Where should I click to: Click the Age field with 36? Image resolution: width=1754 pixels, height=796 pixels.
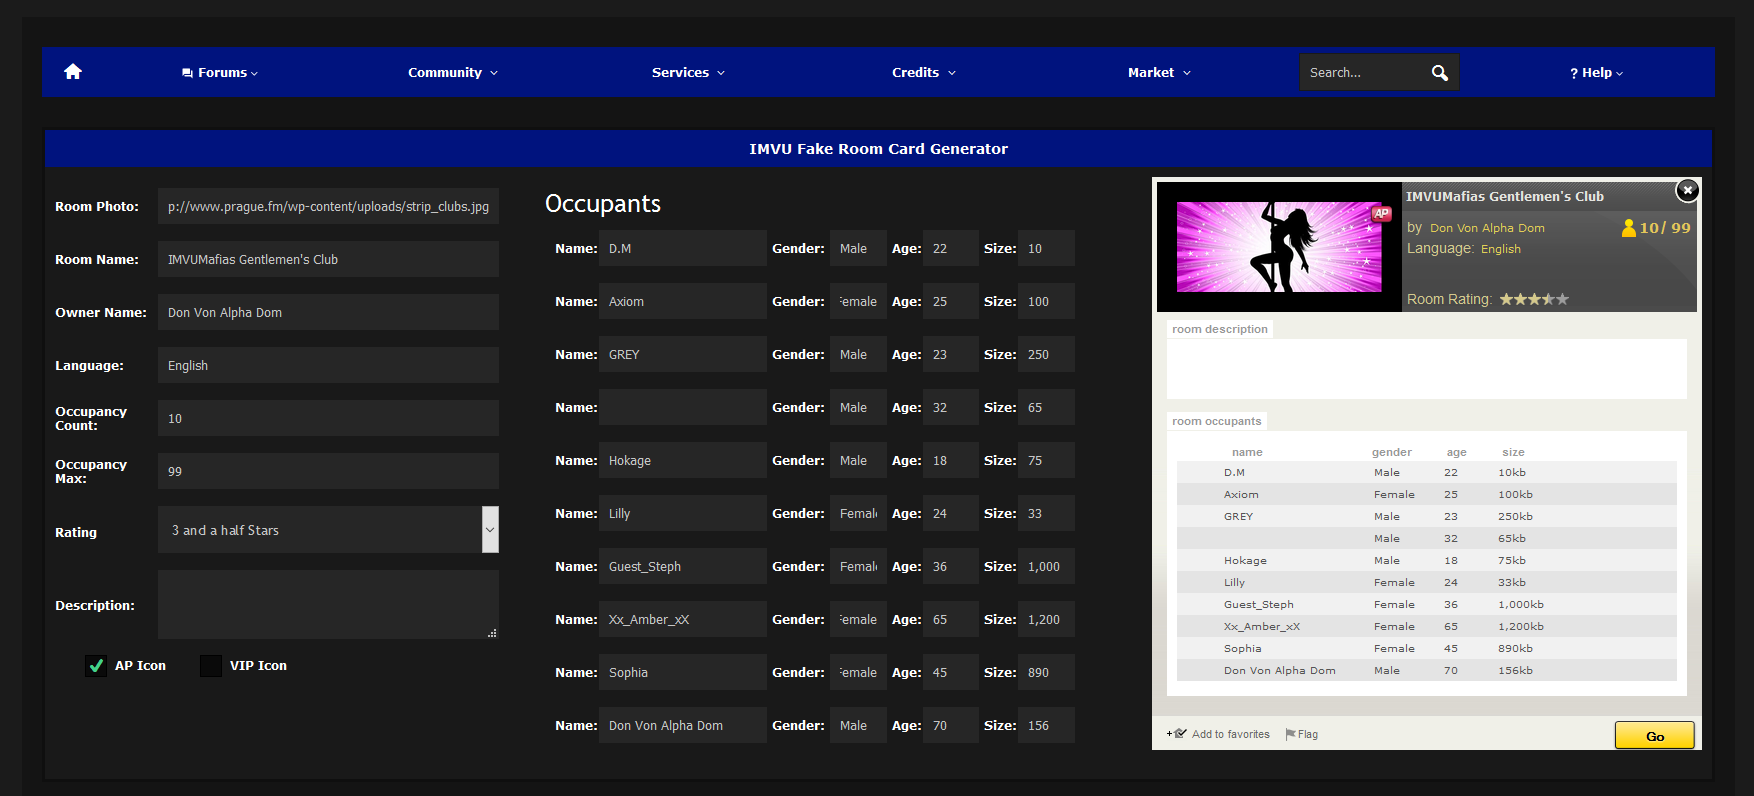(x=951, y=567)
